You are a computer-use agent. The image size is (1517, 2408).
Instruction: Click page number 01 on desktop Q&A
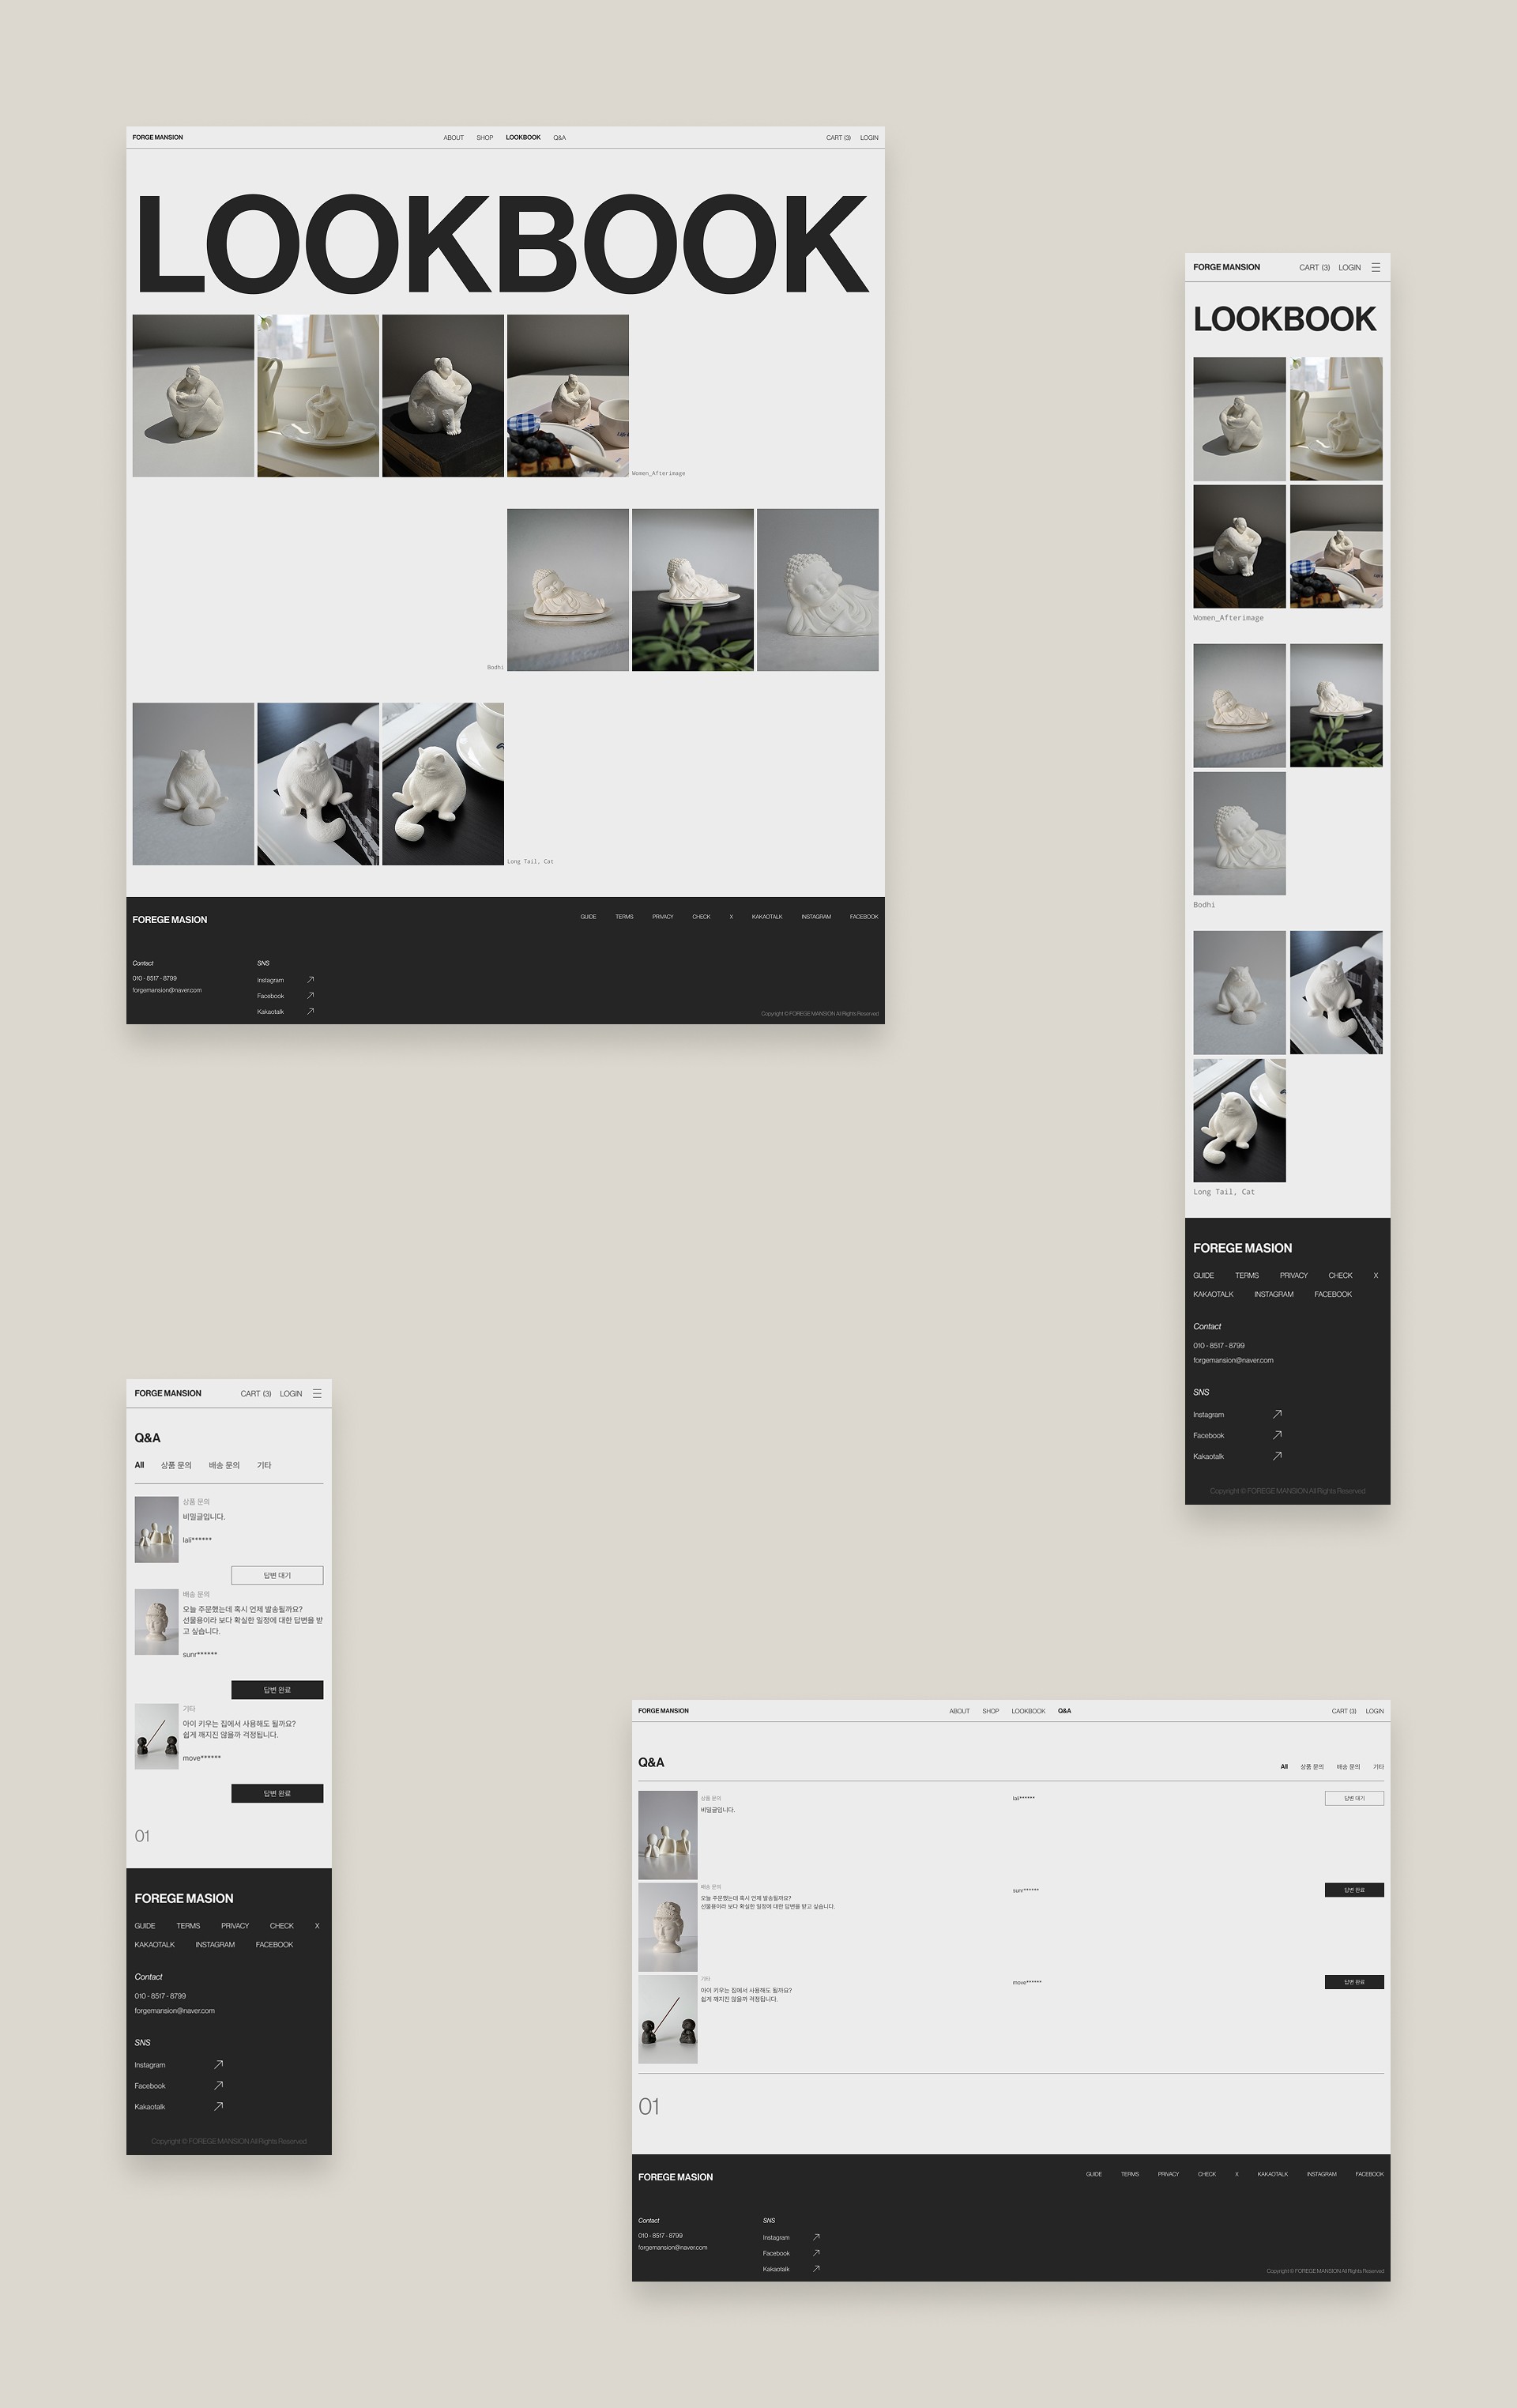(x=649, y=2107)
